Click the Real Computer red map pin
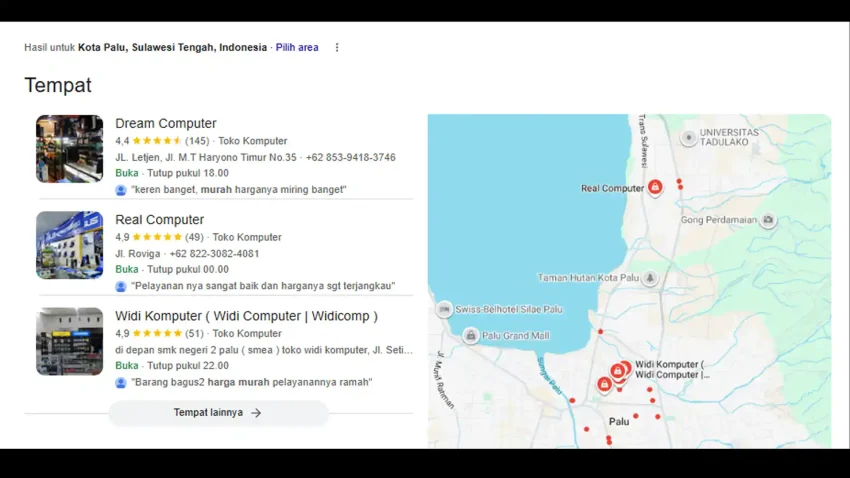Viewport: 850px width, 478px height. 655,188
